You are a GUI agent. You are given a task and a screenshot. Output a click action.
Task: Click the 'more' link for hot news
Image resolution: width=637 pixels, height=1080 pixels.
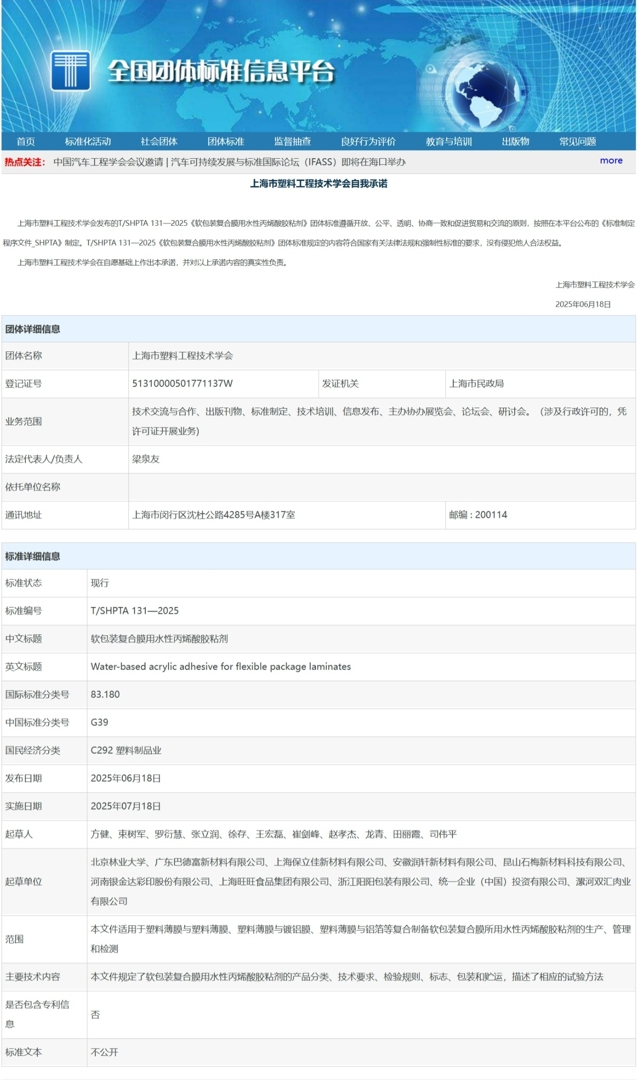(x=611, y=160)
